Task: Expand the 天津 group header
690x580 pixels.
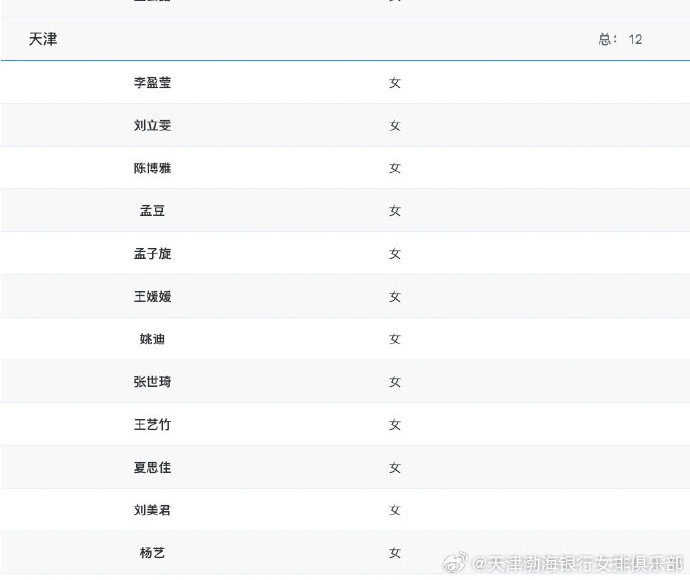Action: pos(43,39)
